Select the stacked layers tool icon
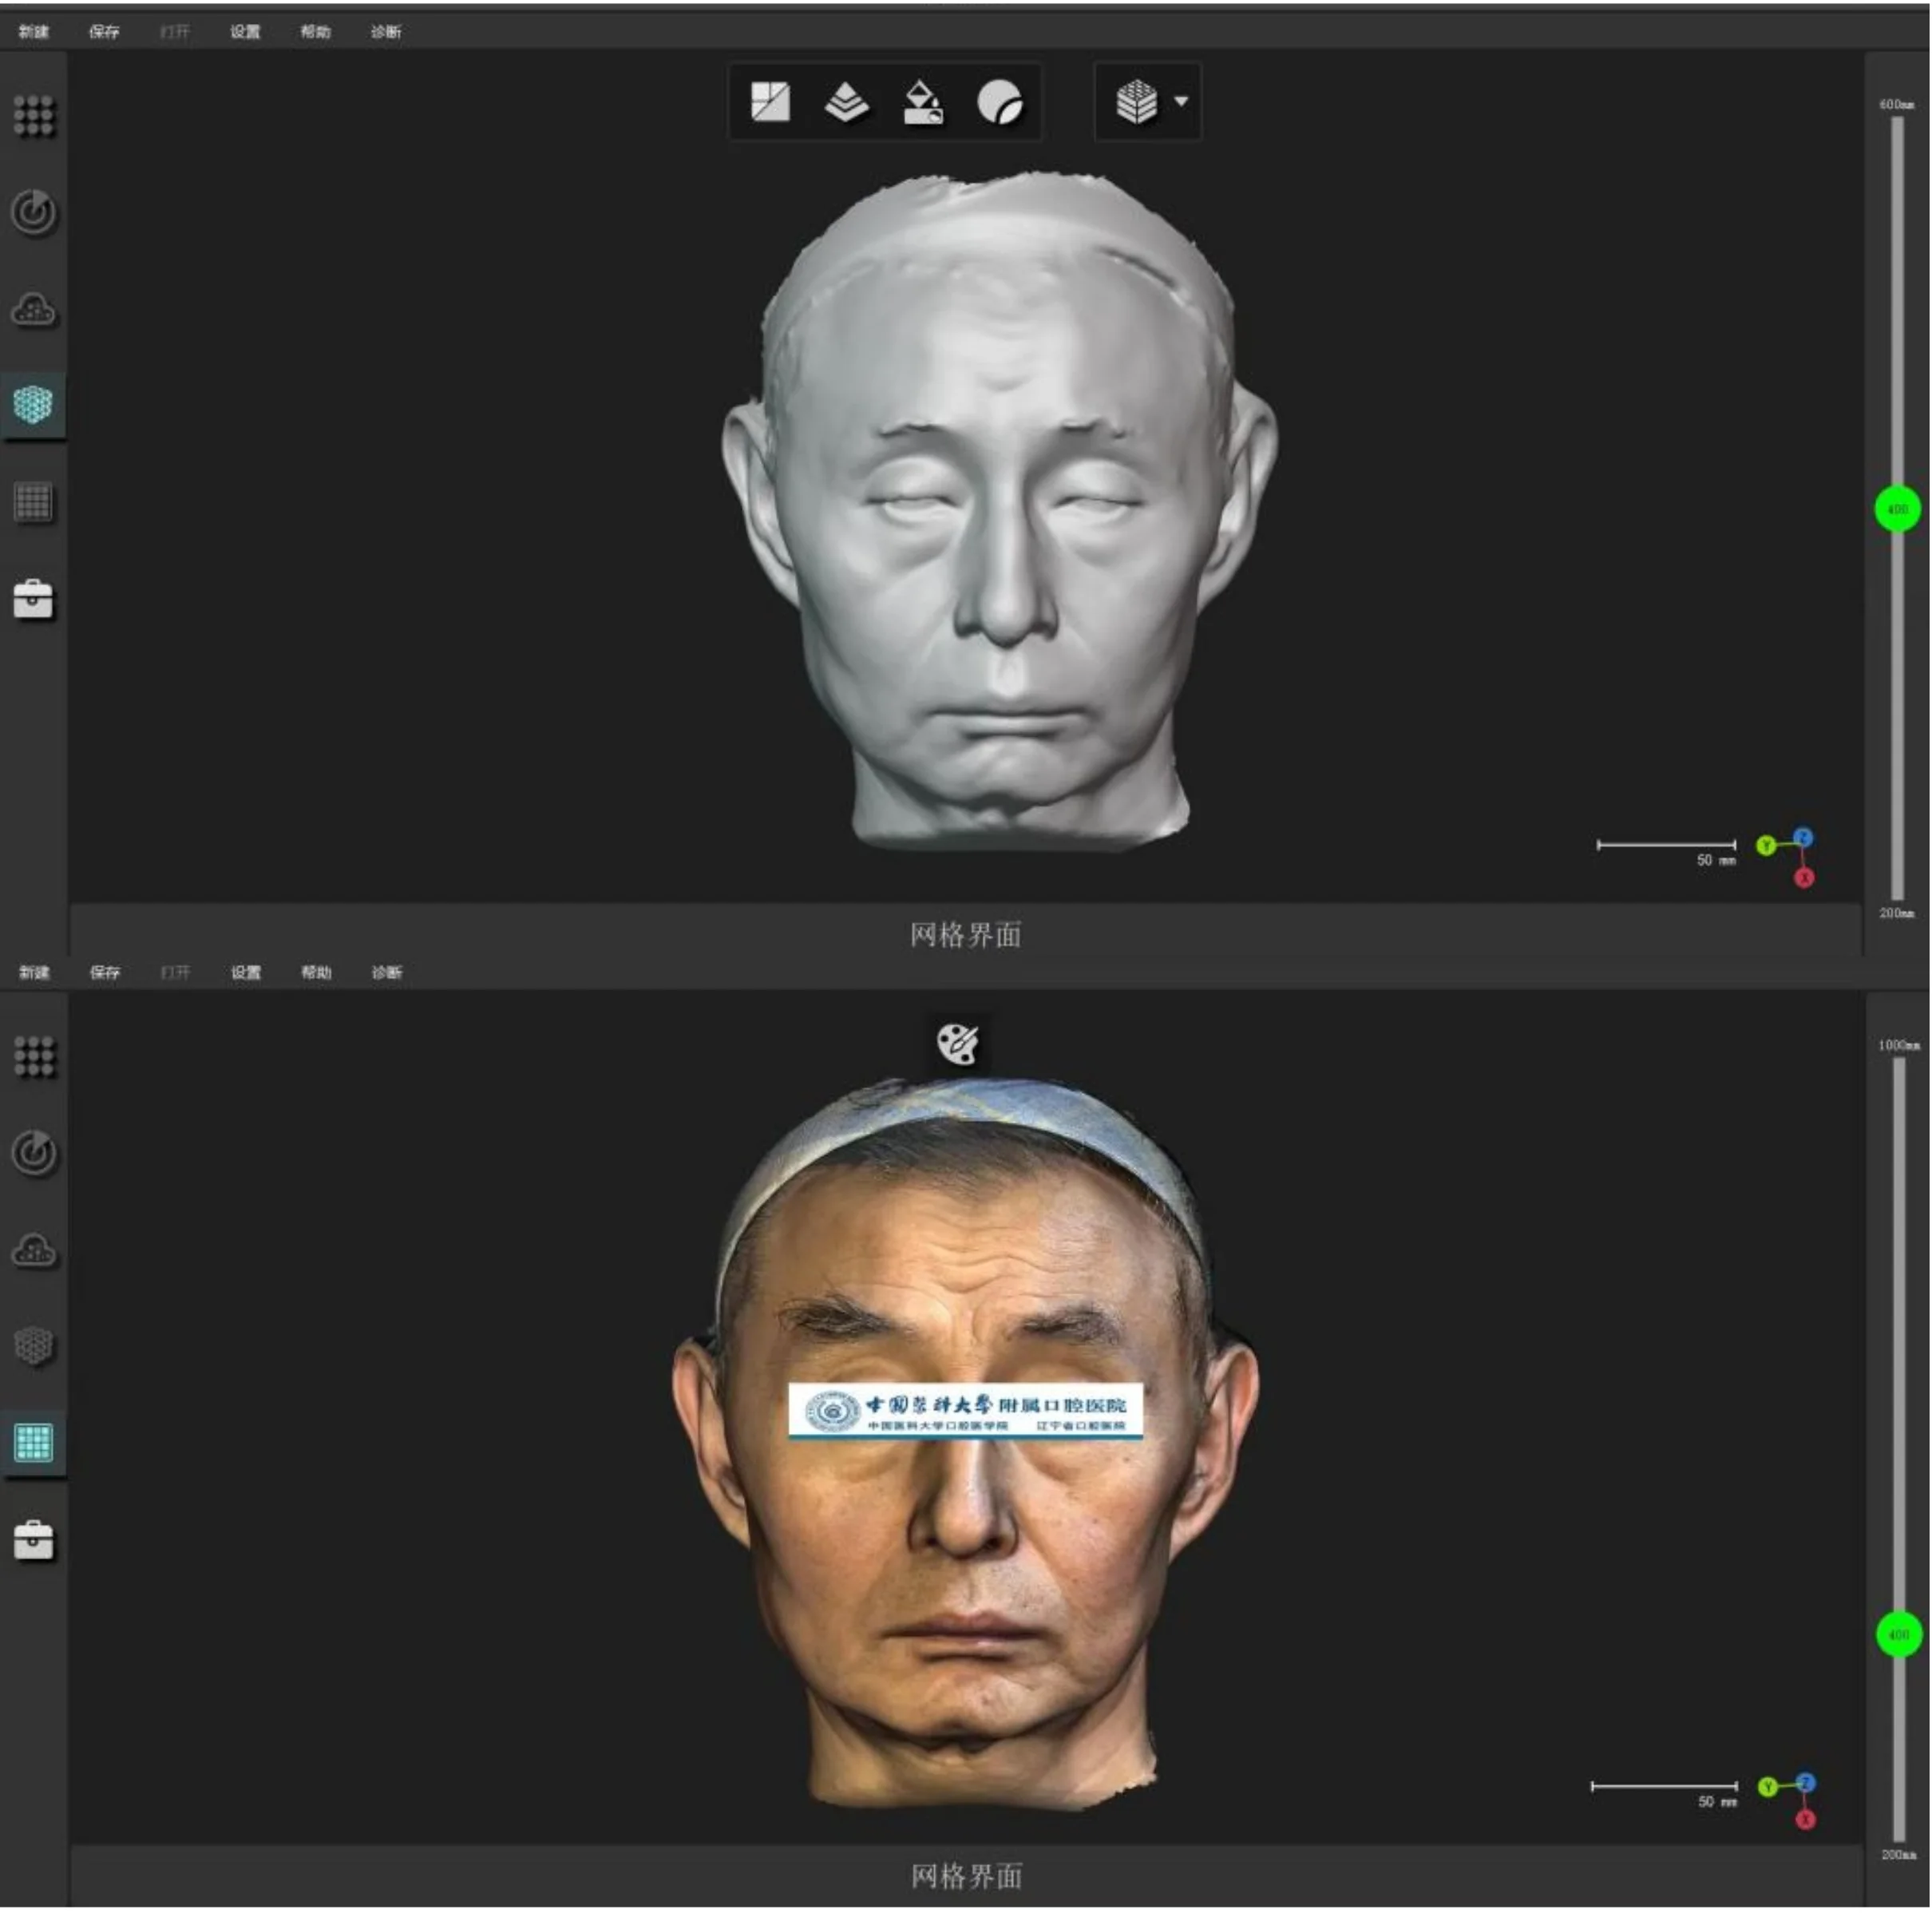1932x1921 pixels. click(846, 101)
